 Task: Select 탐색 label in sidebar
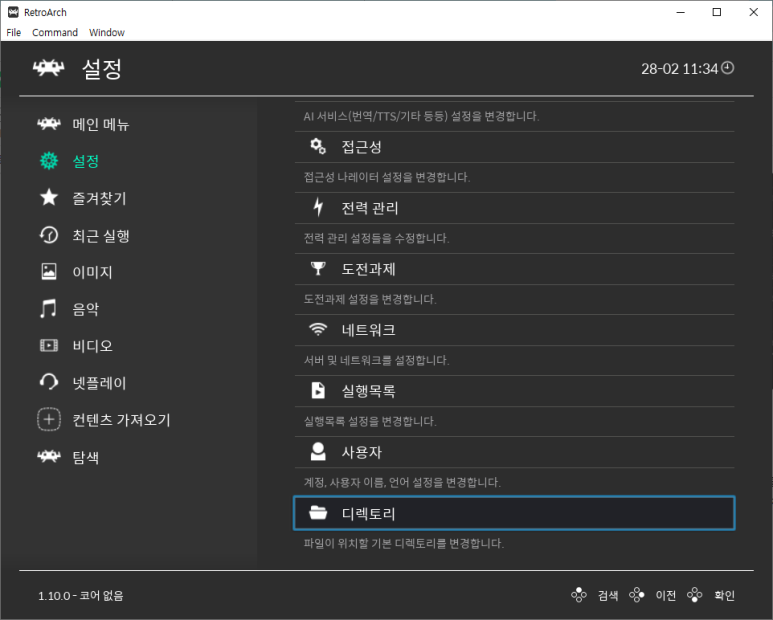click(x=85, y=457)
